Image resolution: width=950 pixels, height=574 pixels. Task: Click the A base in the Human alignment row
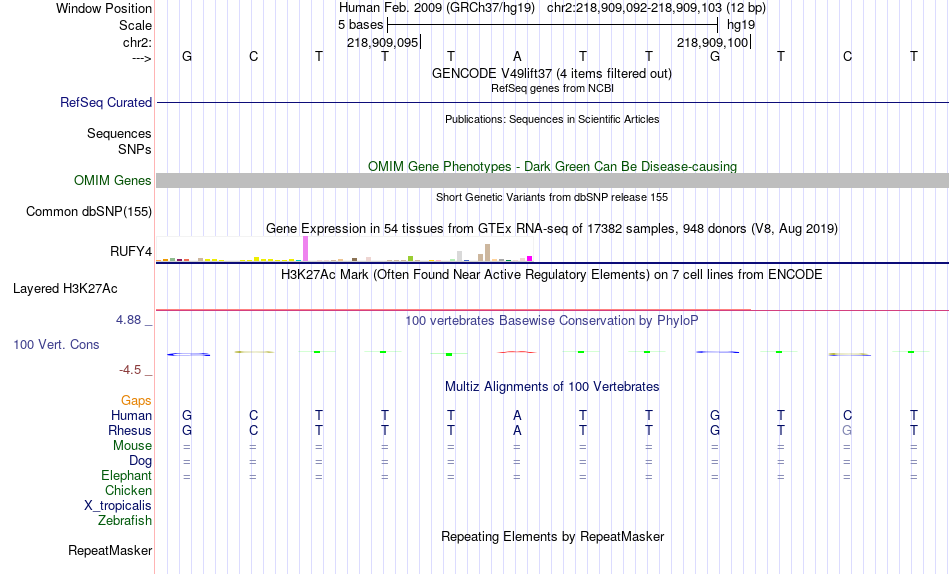[x=517, y=416]
